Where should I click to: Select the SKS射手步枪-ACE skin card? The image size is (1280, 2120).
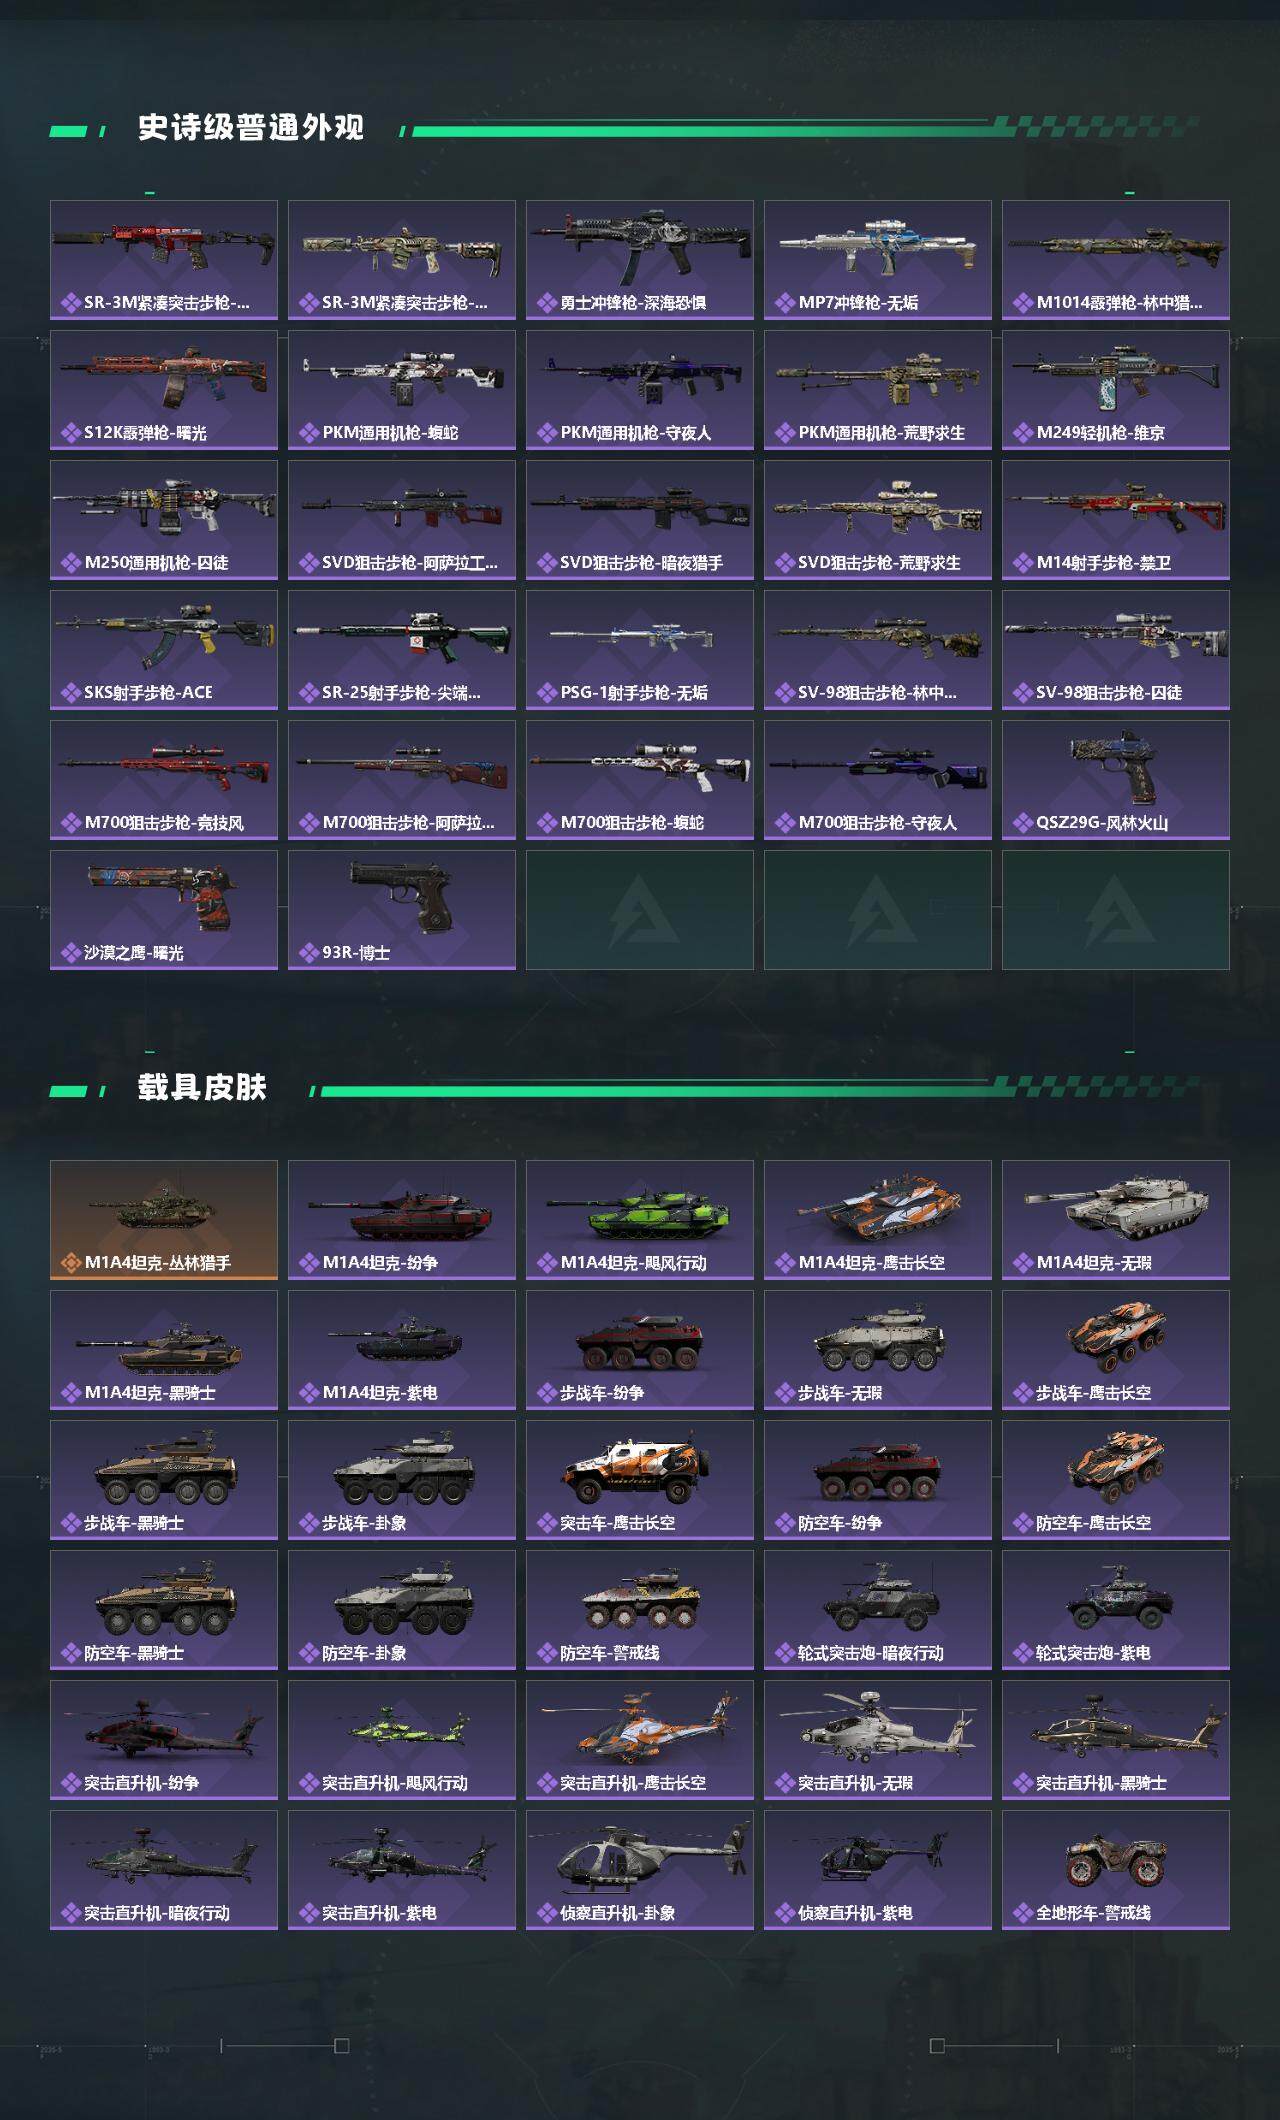coord(164,650)
